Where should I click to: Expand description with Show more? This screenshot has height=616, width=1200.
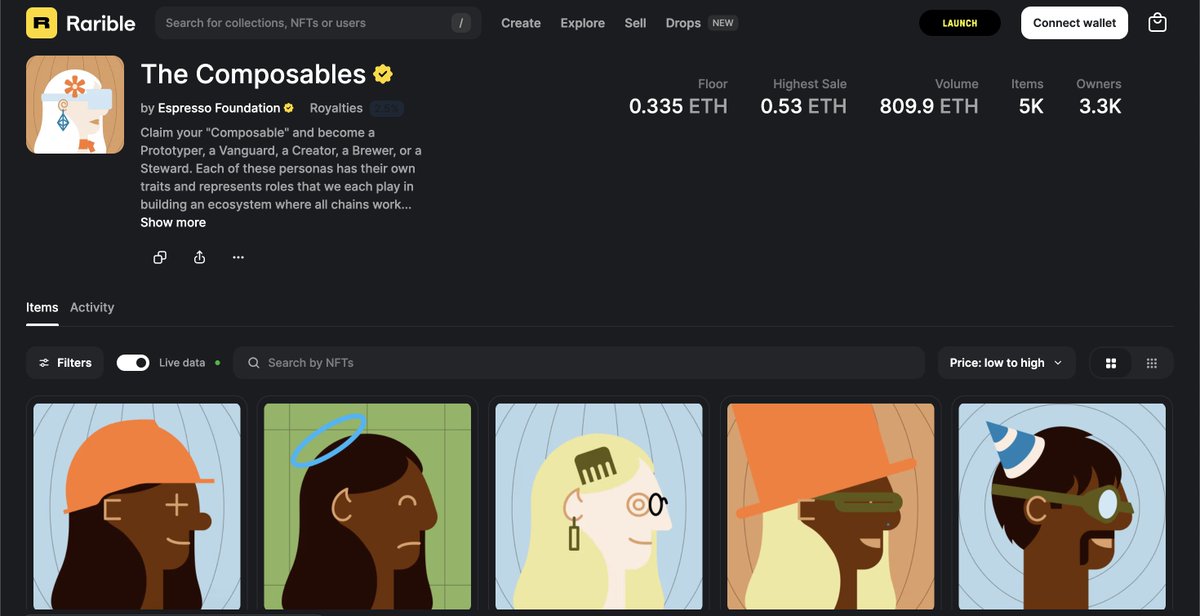click(173, 222)
